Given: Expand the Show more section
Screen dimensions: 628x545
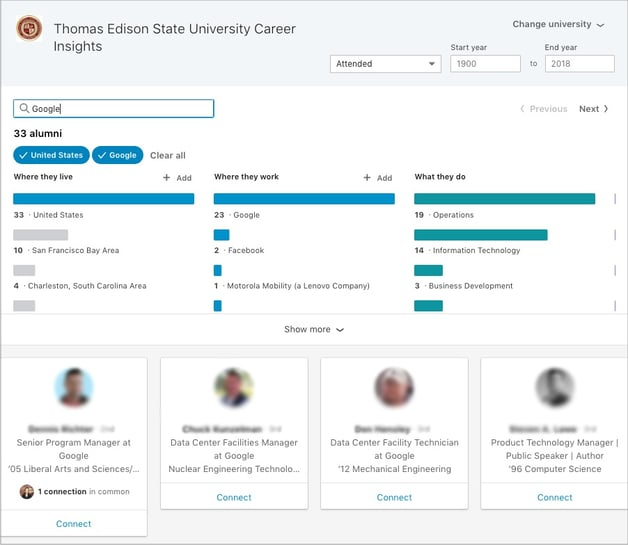Looking at the screenshot, I should point(313,329).
